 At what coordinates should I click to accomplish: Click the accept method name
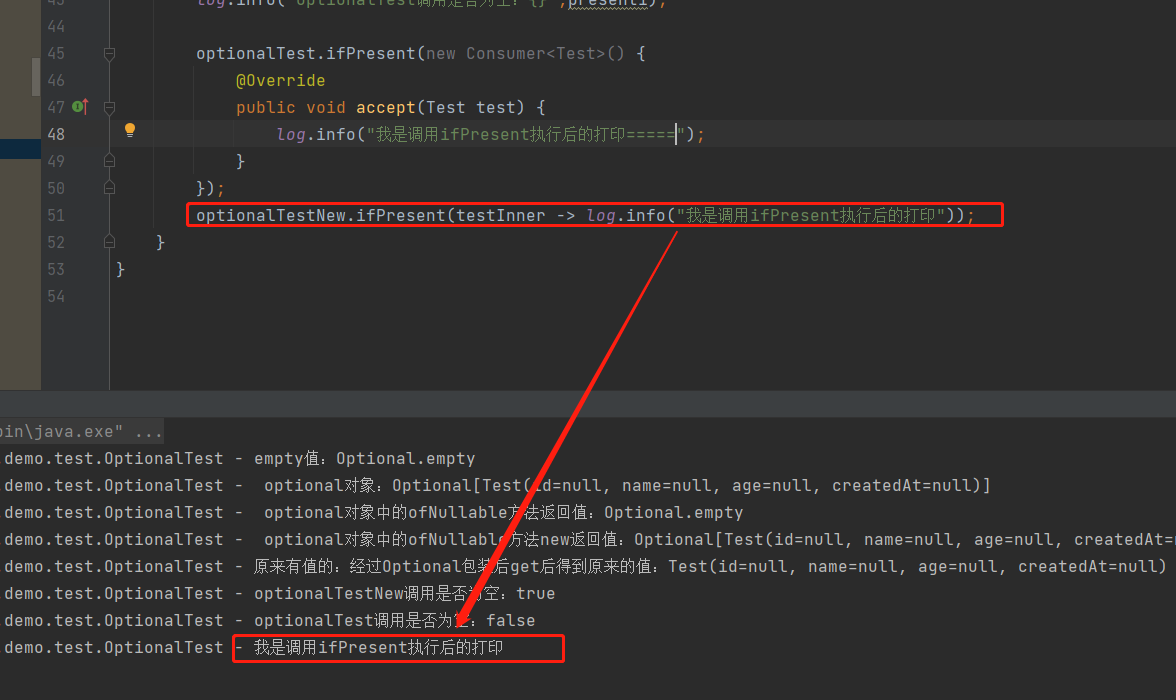tap(386, 107)
